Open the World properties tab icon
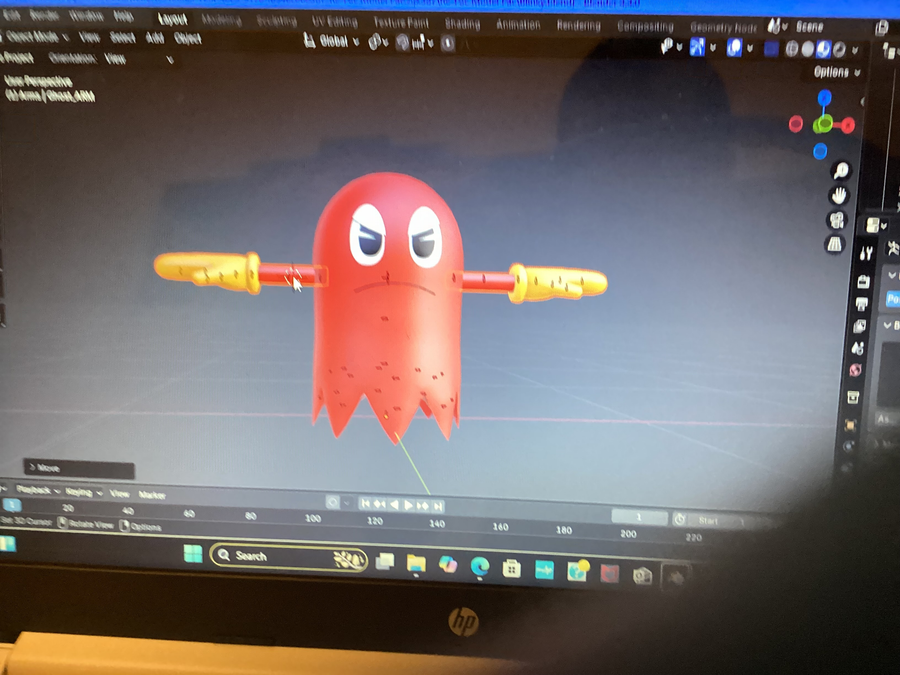The width and height of the screenshot is (900, 675). (x=855, y=370)
